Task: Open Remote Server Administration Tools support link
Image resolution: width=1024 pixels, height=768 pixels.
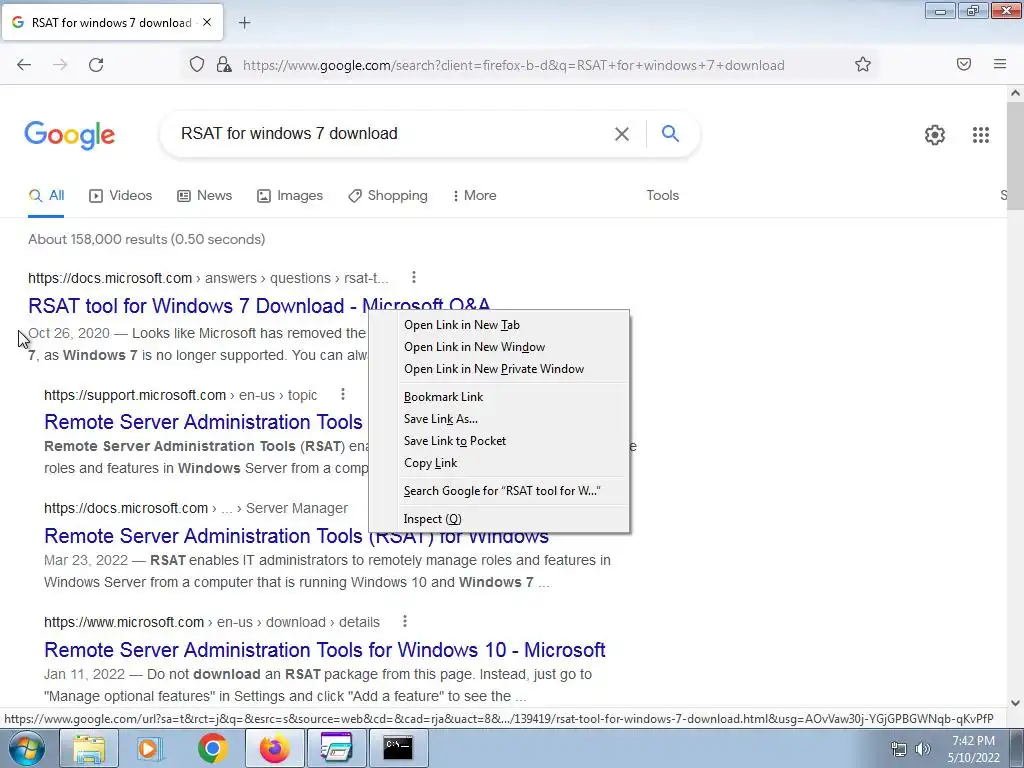Action: (203, 422)
